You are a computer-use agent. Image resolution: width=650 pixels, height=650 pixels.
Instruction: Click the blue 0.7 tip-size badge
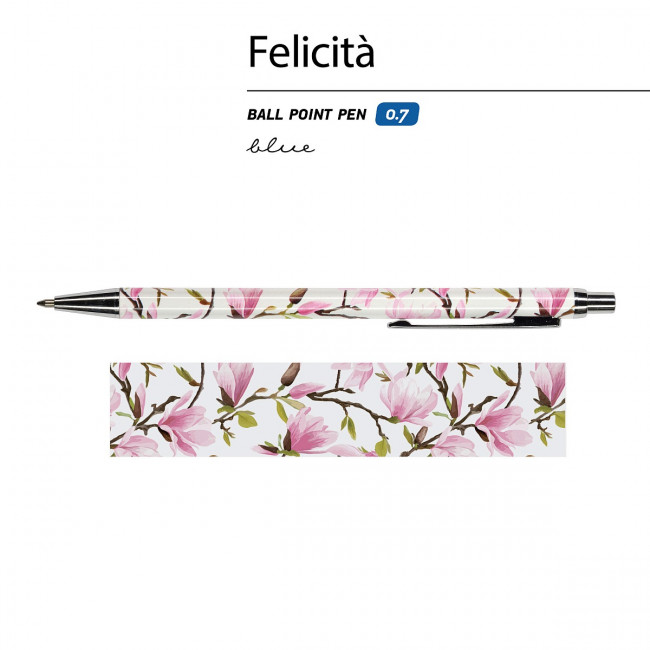pos(397,114)
